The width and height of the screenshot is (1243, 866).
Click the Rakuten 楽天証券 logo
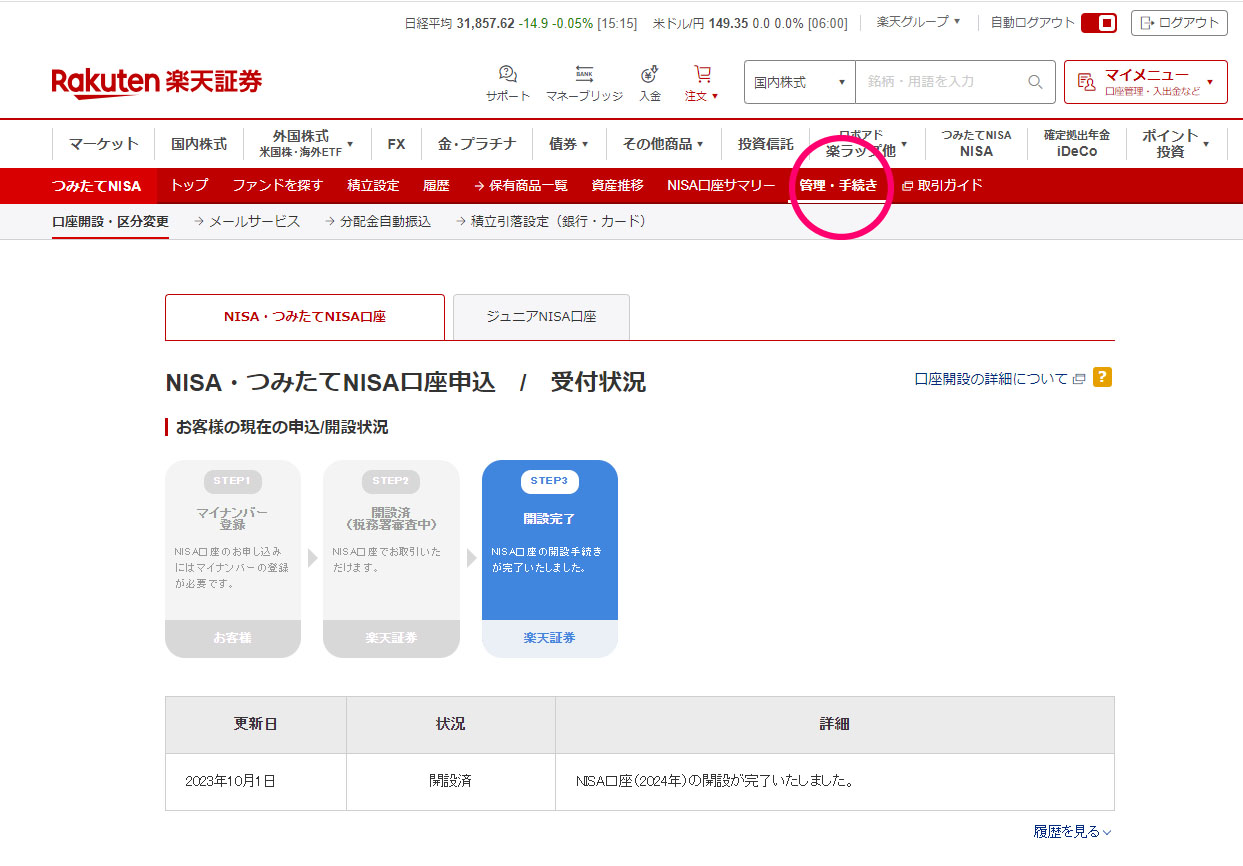(x=156, y=82)
